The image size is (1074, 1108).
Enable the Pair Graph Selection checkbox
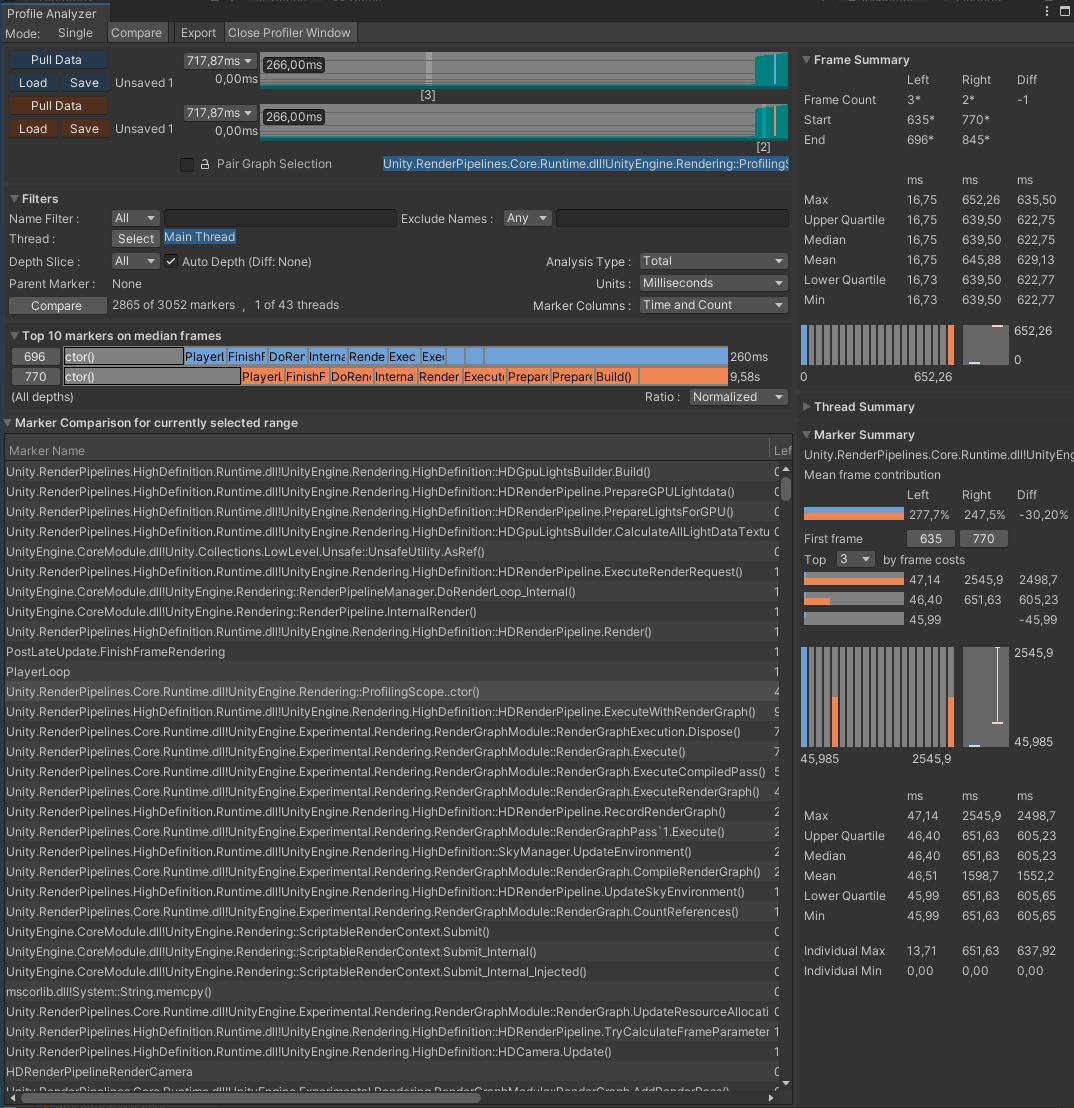pos(187,165)
